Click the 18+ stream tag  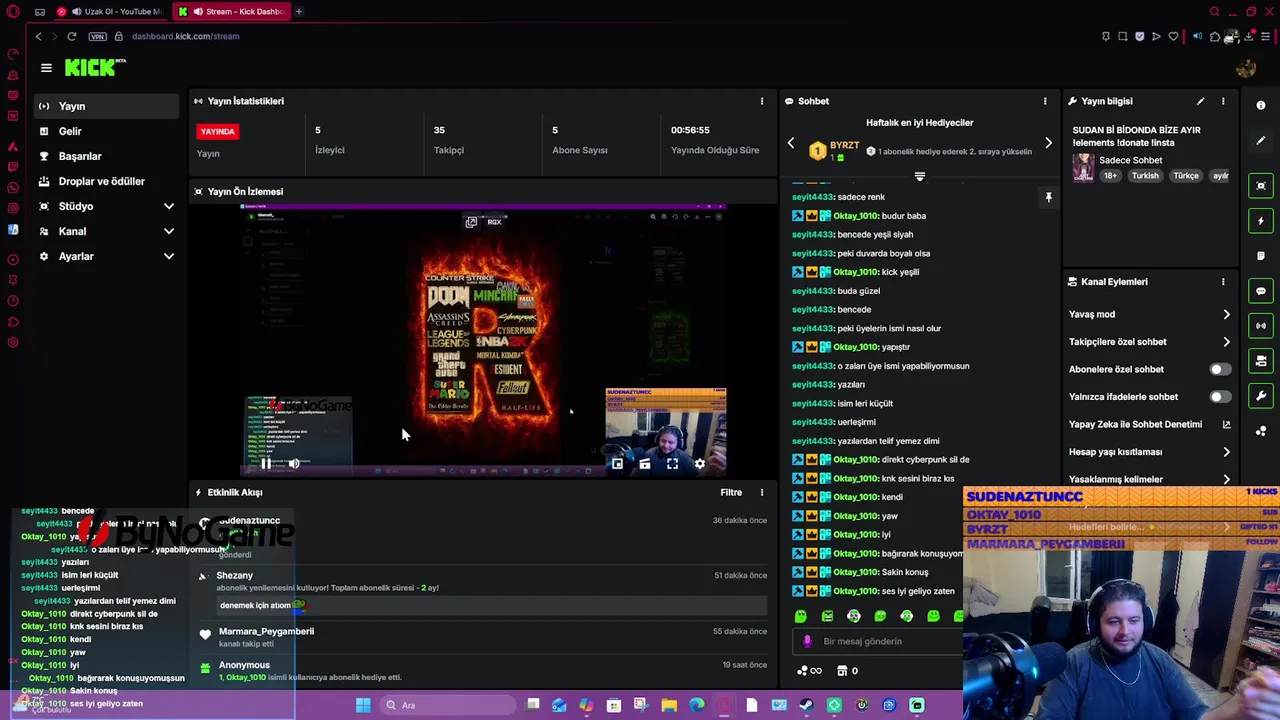tap(1110, 176)
